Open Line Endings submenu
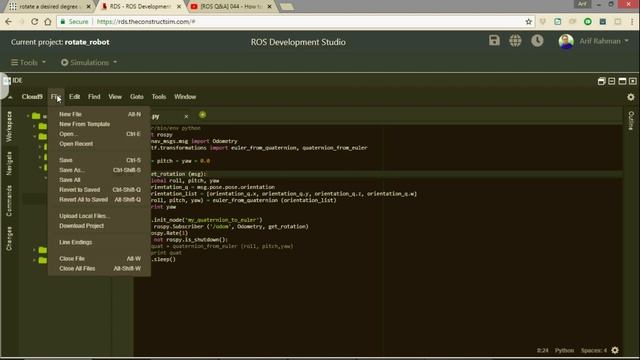This screenshot has width=640, height=360. tap(100, 242)
